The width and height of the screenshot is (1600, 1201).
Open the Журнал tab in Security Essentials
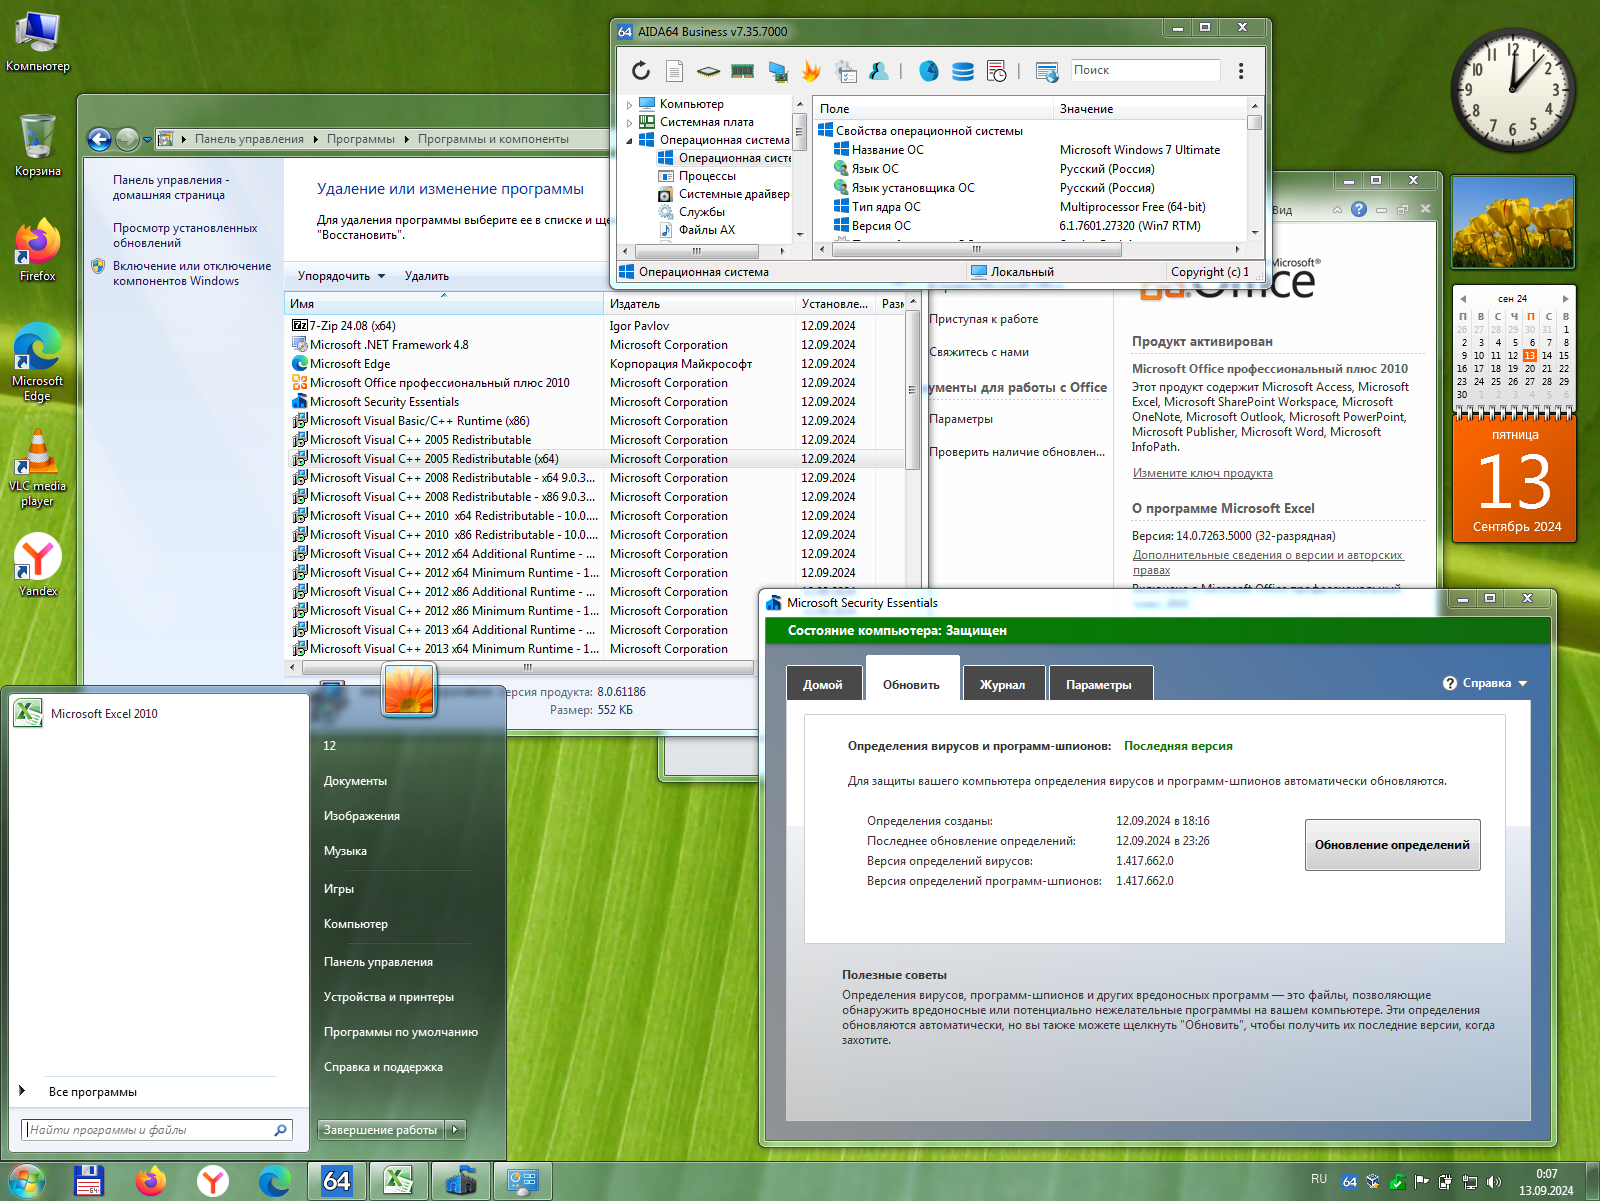click(x=1002, y=684)
